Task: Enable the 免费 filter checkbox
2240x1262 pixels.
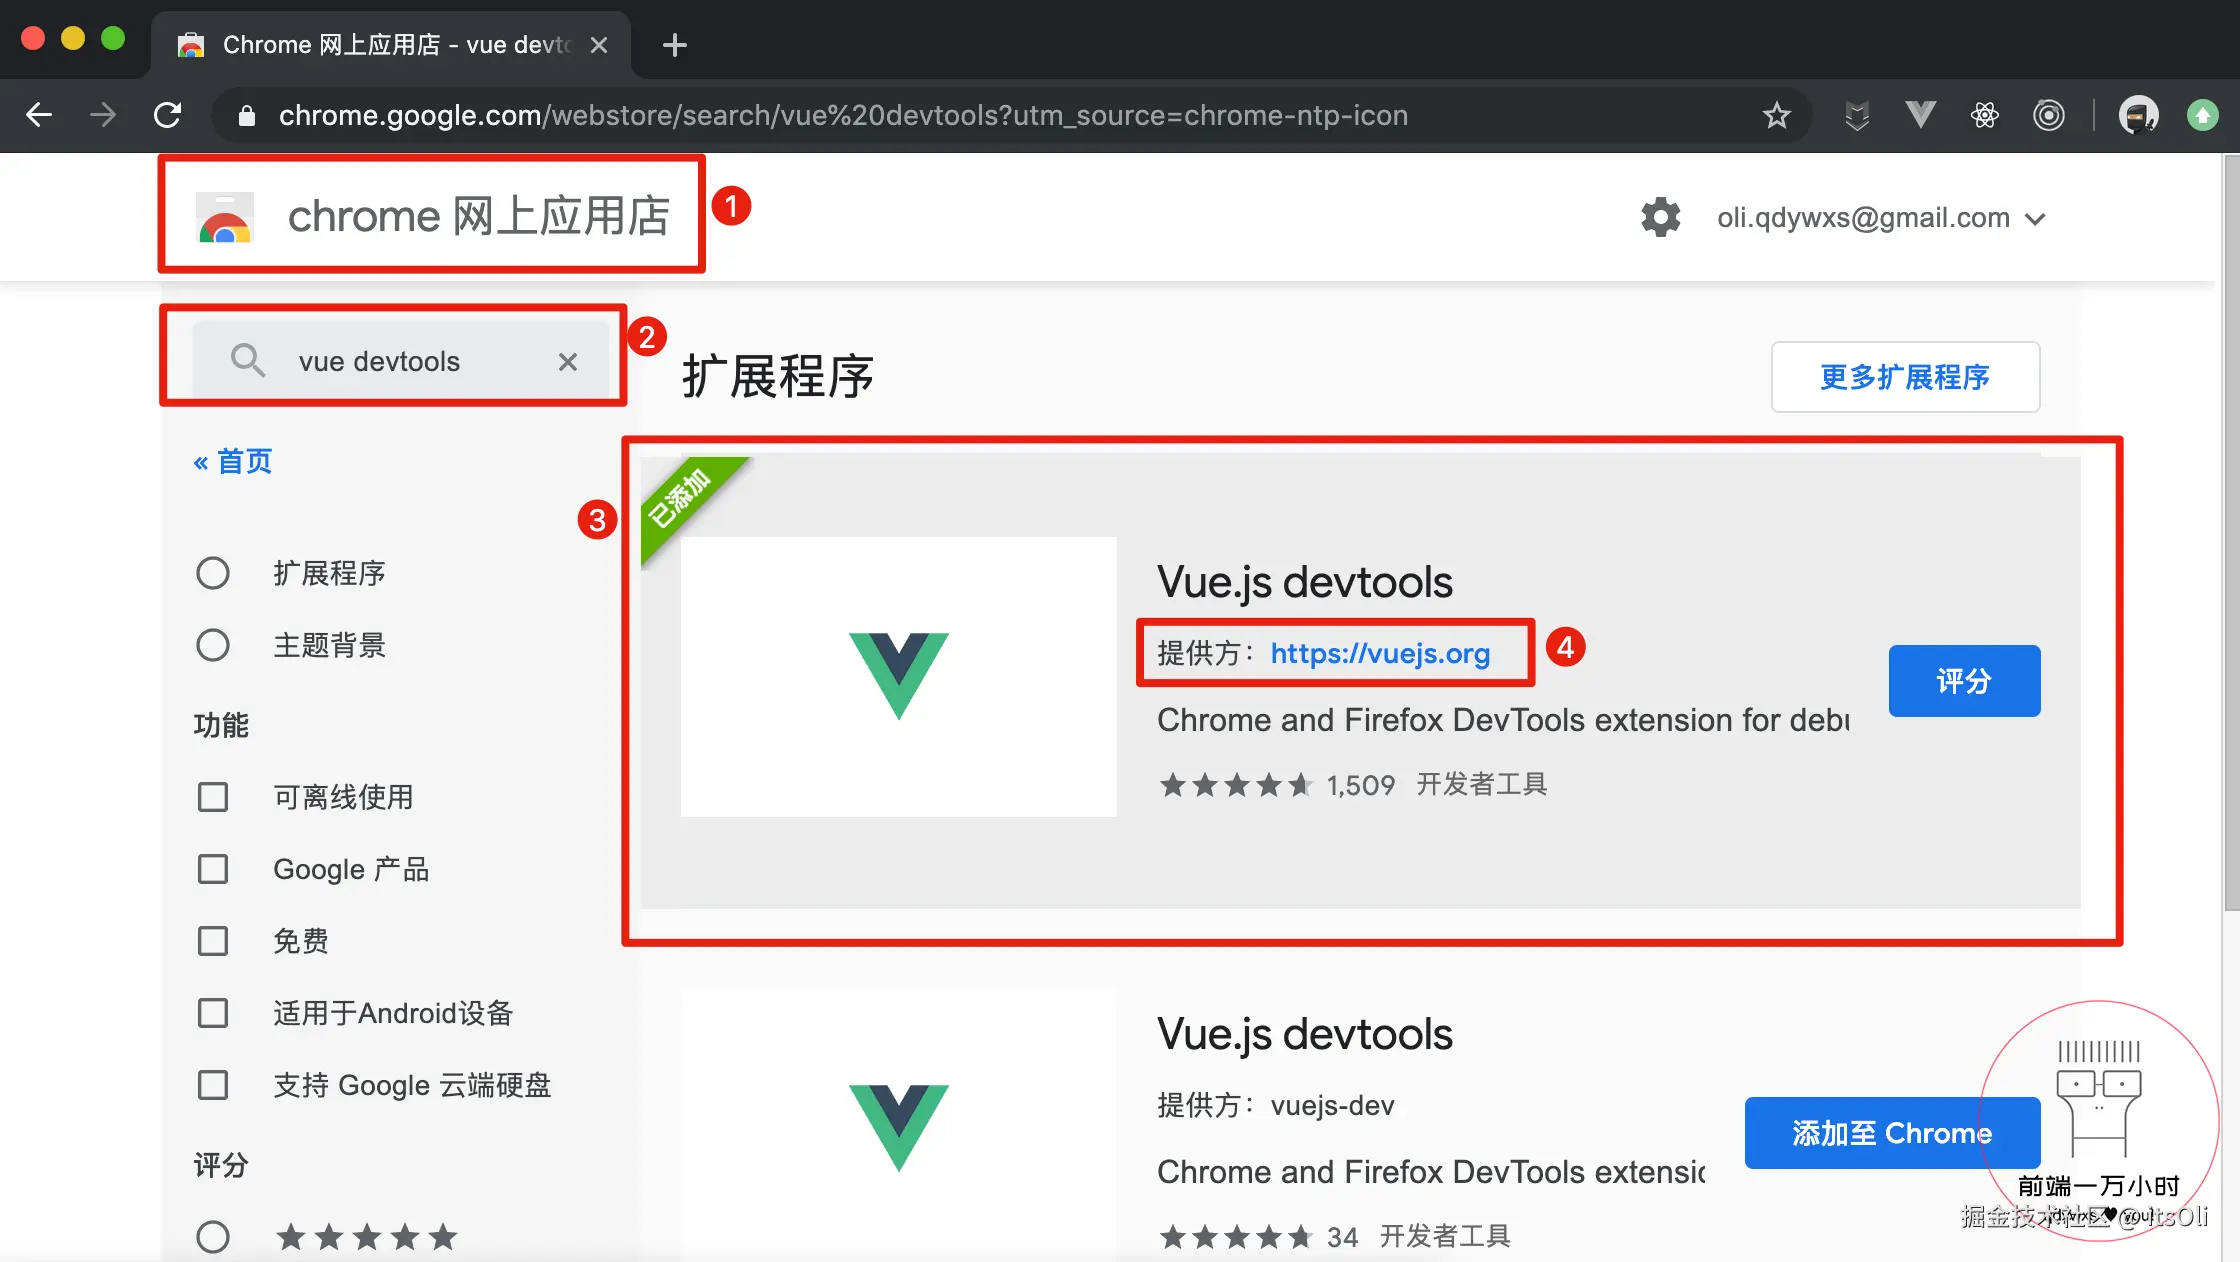Action: click(213, 941)
